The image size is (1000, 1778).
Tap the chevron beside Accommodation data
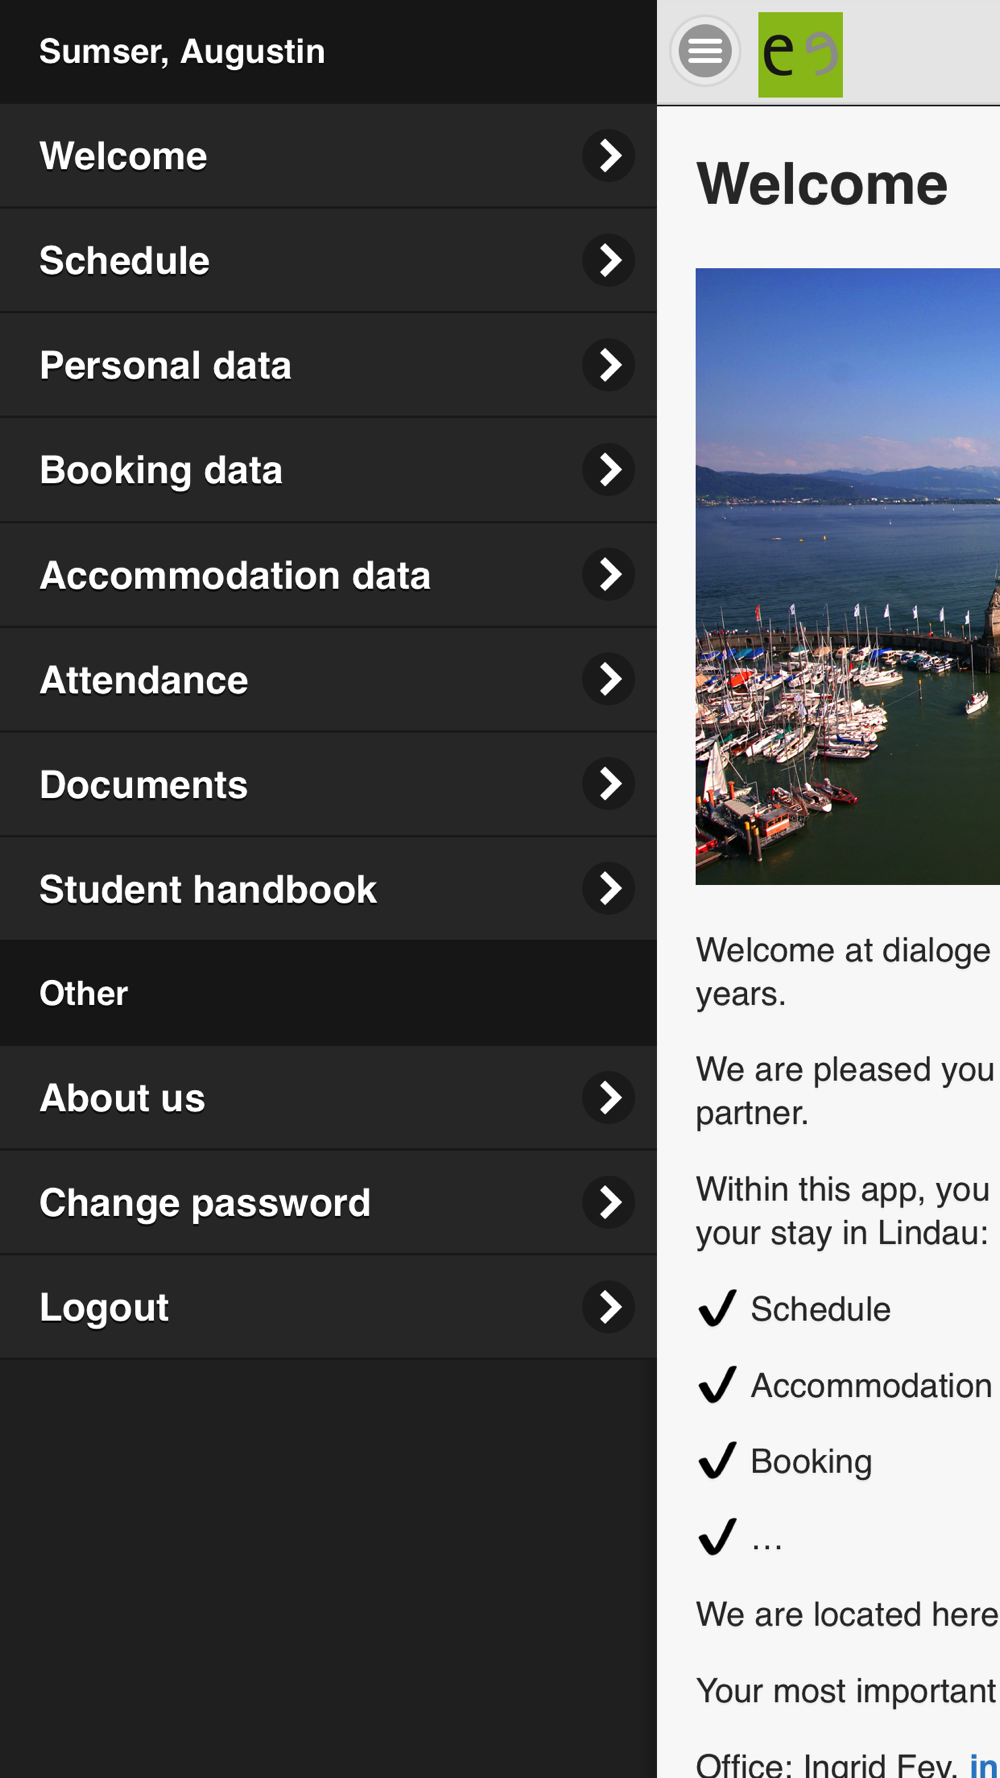click(x=609, y=575)
